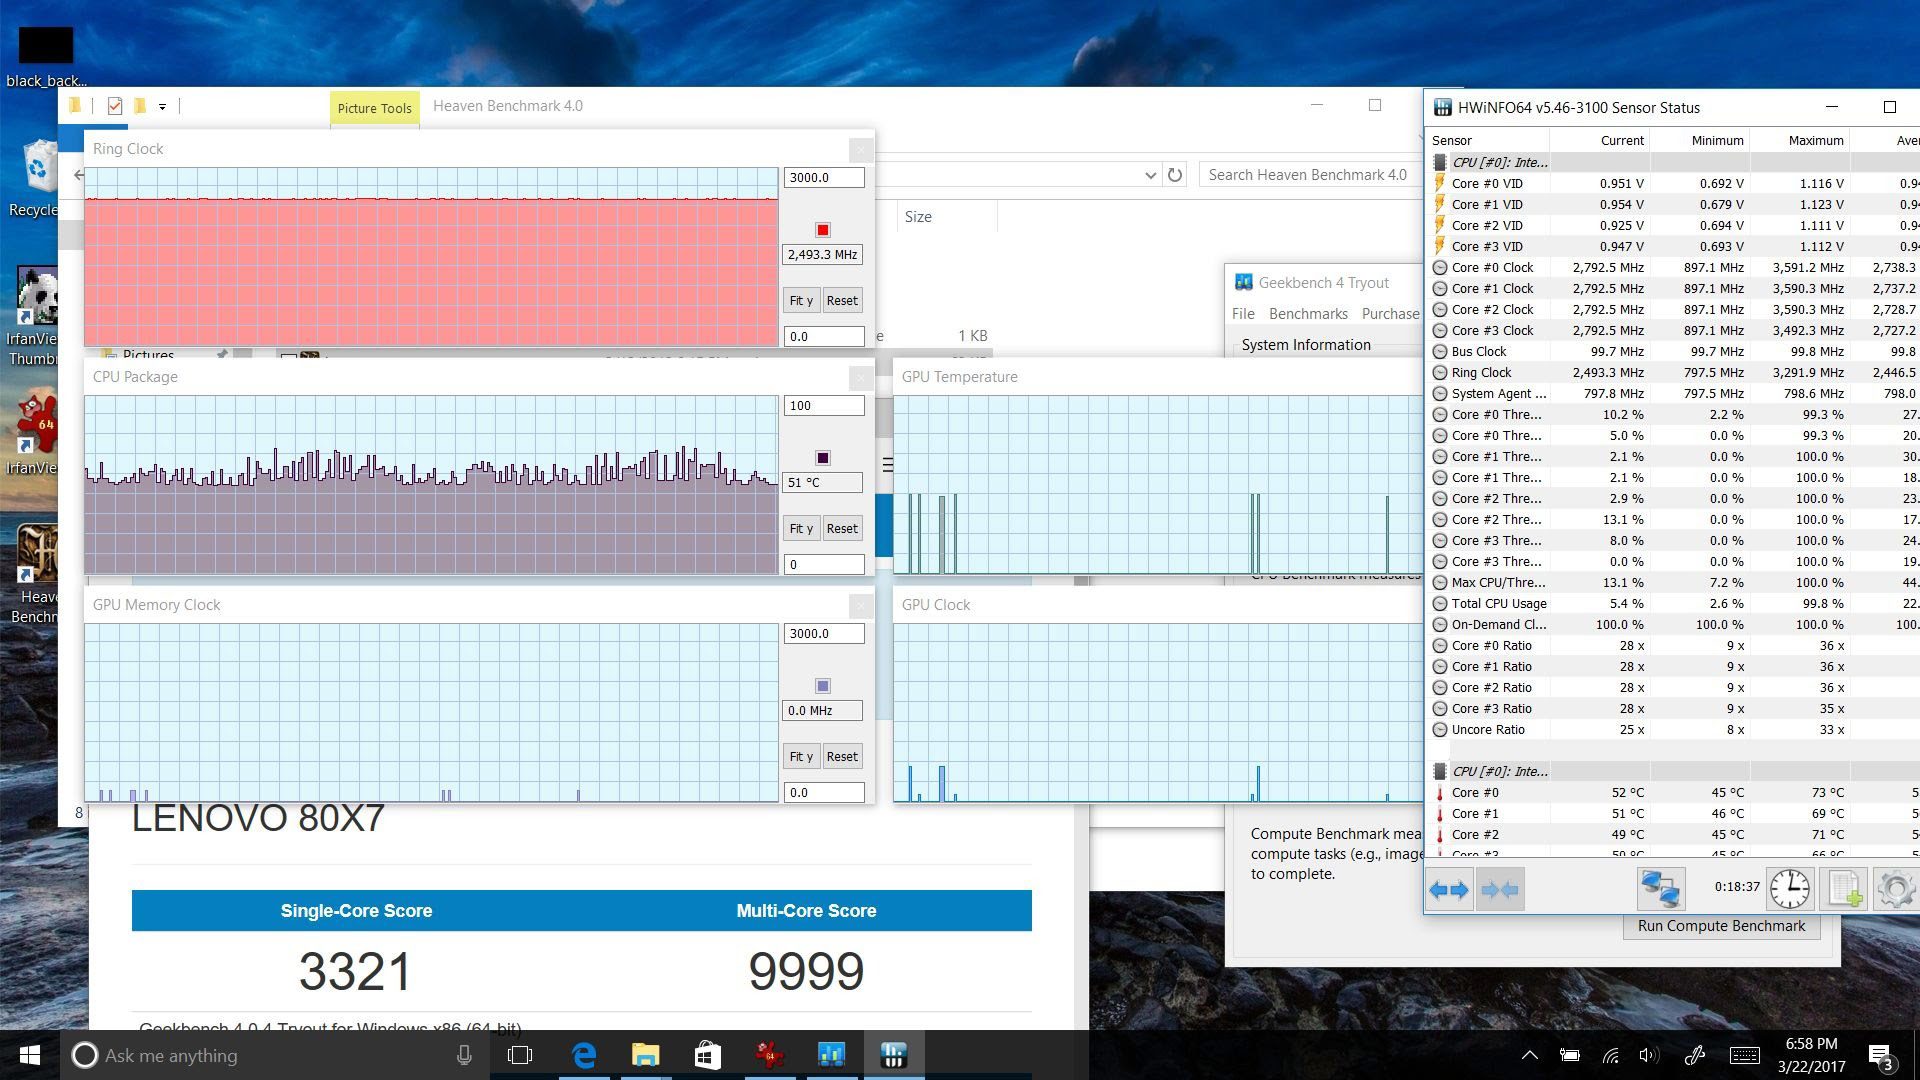Click the clock reset-timer icon in HWiNFO
This screenshot has height=1080, width=1920.
pos(1789,888)
